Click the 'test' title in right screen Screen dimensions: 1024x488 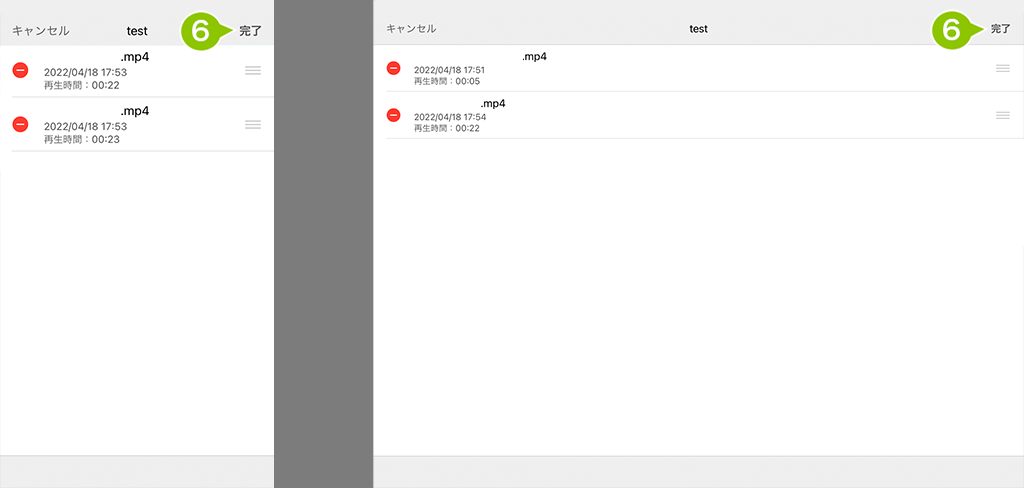[698, 29]
